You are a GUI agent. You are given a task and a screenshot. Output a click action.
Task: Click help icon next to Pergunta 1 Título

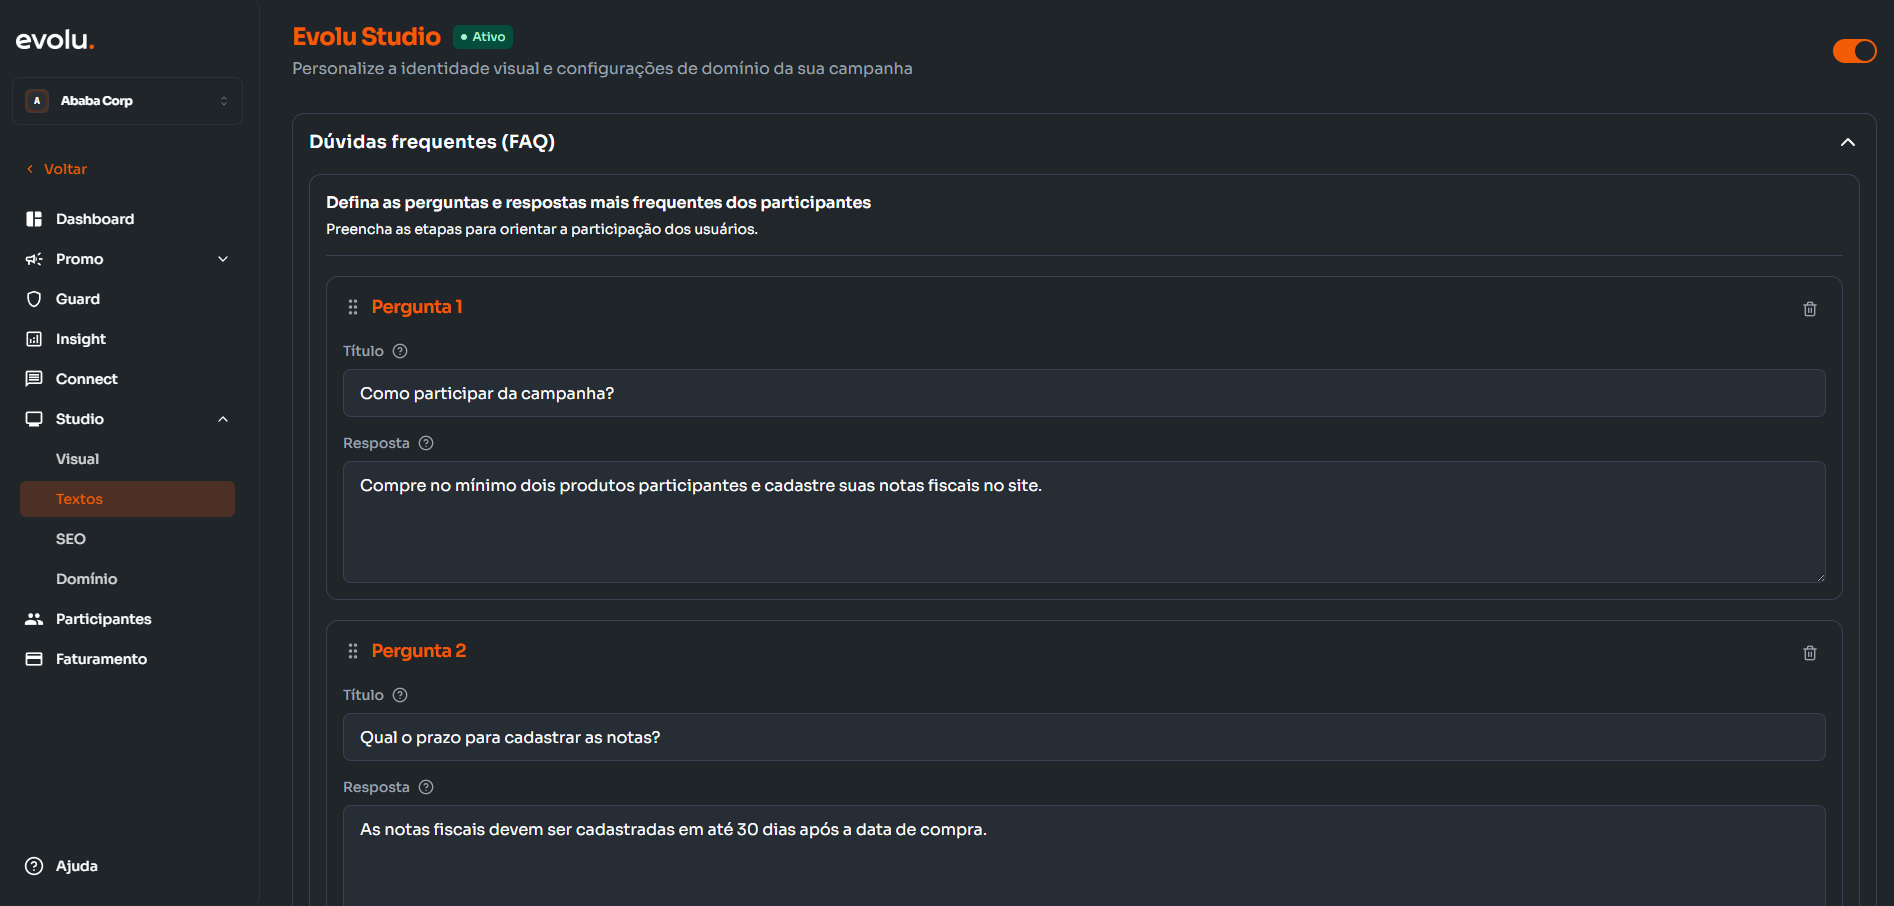(400, 351)
